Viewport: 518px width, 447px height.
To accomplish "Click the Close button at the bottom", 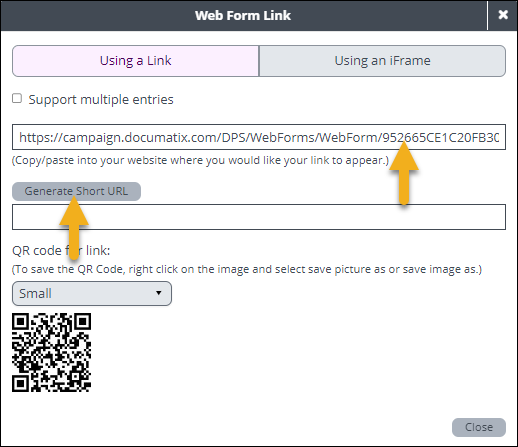I will click(x=479, y=427).
